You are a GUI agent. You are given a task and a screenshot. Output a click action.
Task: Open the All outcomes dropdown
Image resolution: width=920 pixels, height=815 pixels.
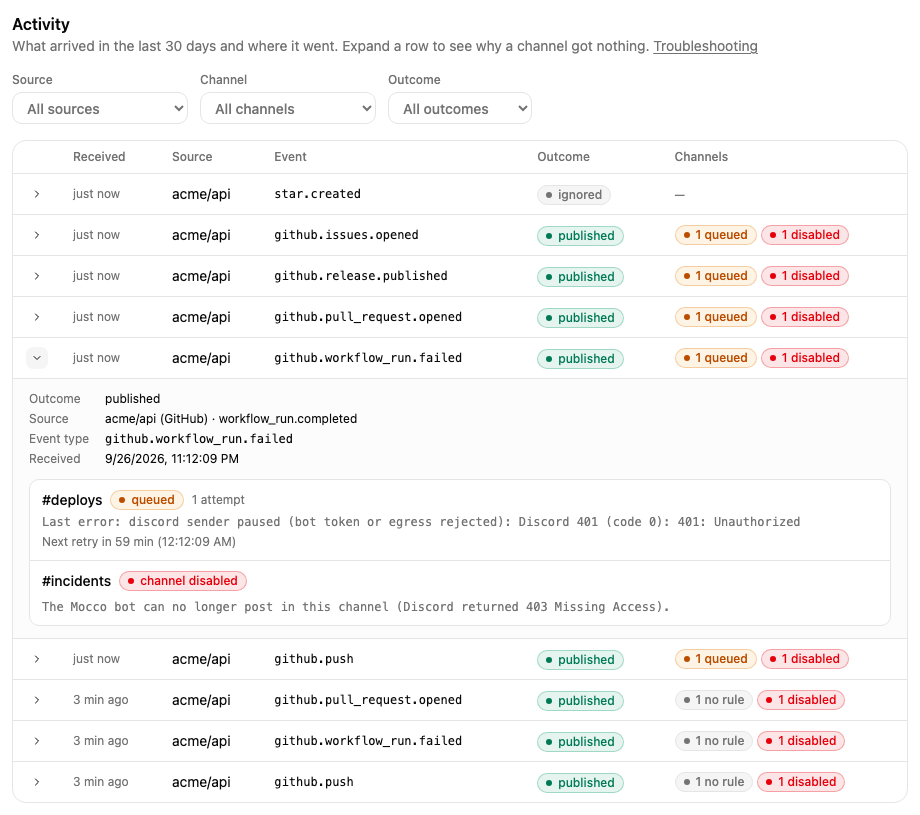pos(460,109)
